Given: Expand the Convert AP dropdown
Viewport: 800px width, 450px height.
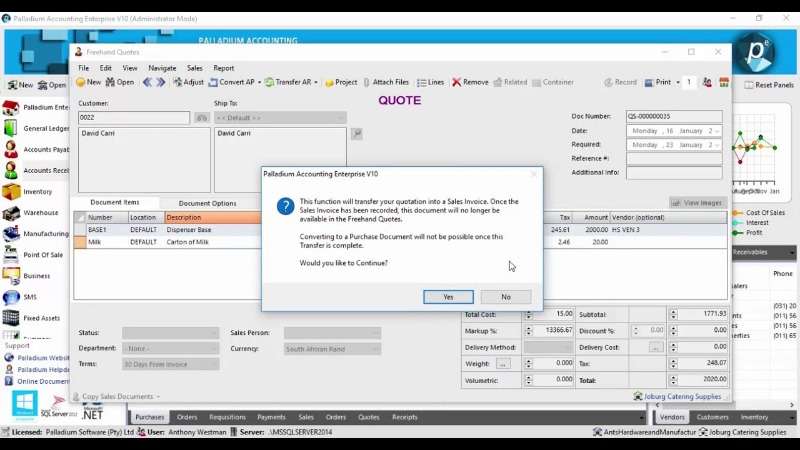Looking at the screenshot, I should pos(261,82).
